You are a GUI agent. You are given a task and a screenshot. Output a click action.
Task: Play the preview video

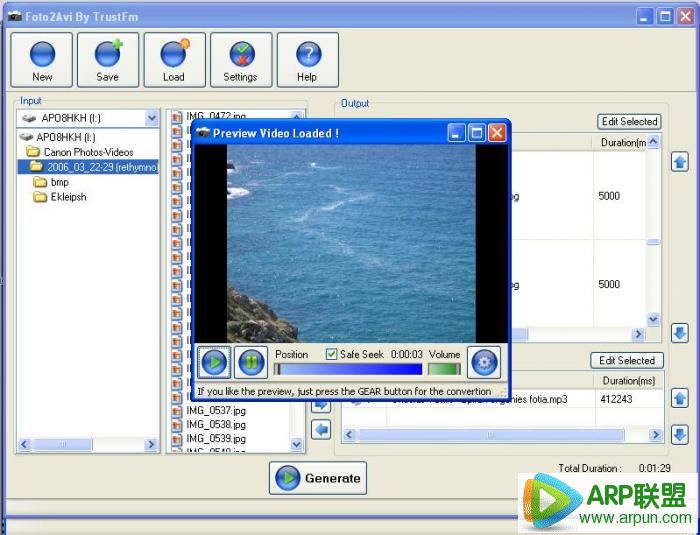click(214, 362)
